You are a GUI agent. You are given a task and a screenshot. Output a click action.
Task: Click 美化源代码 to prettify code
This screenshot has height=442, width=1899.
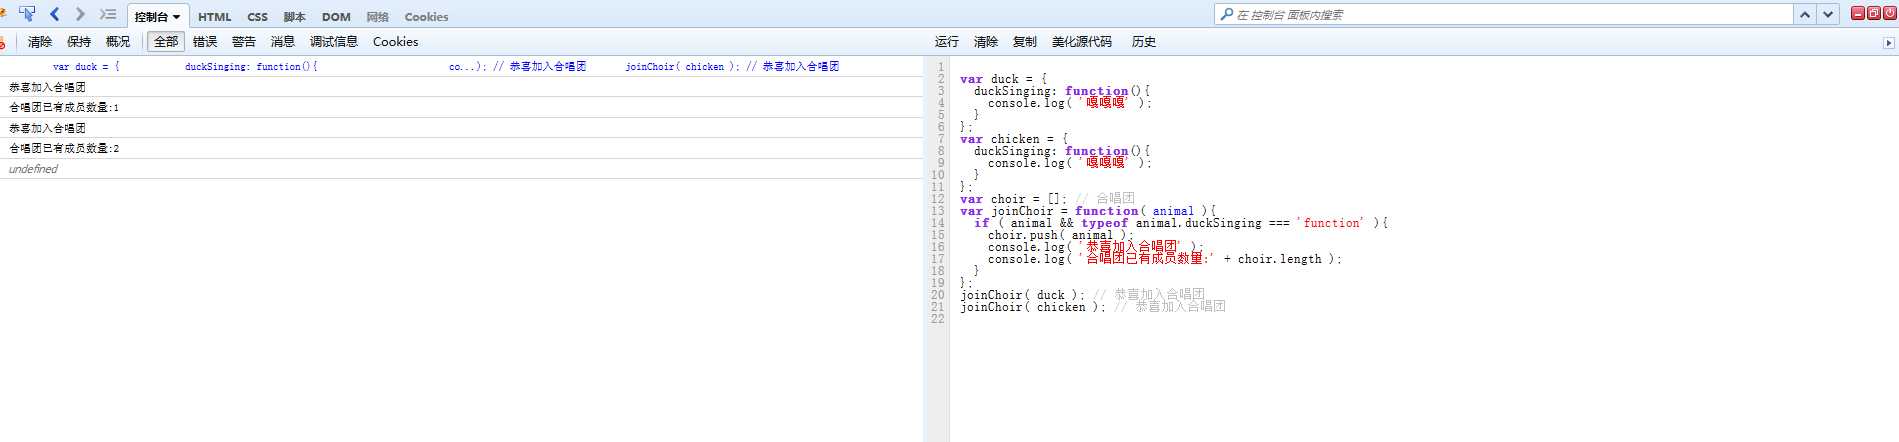click(1082, 42)
